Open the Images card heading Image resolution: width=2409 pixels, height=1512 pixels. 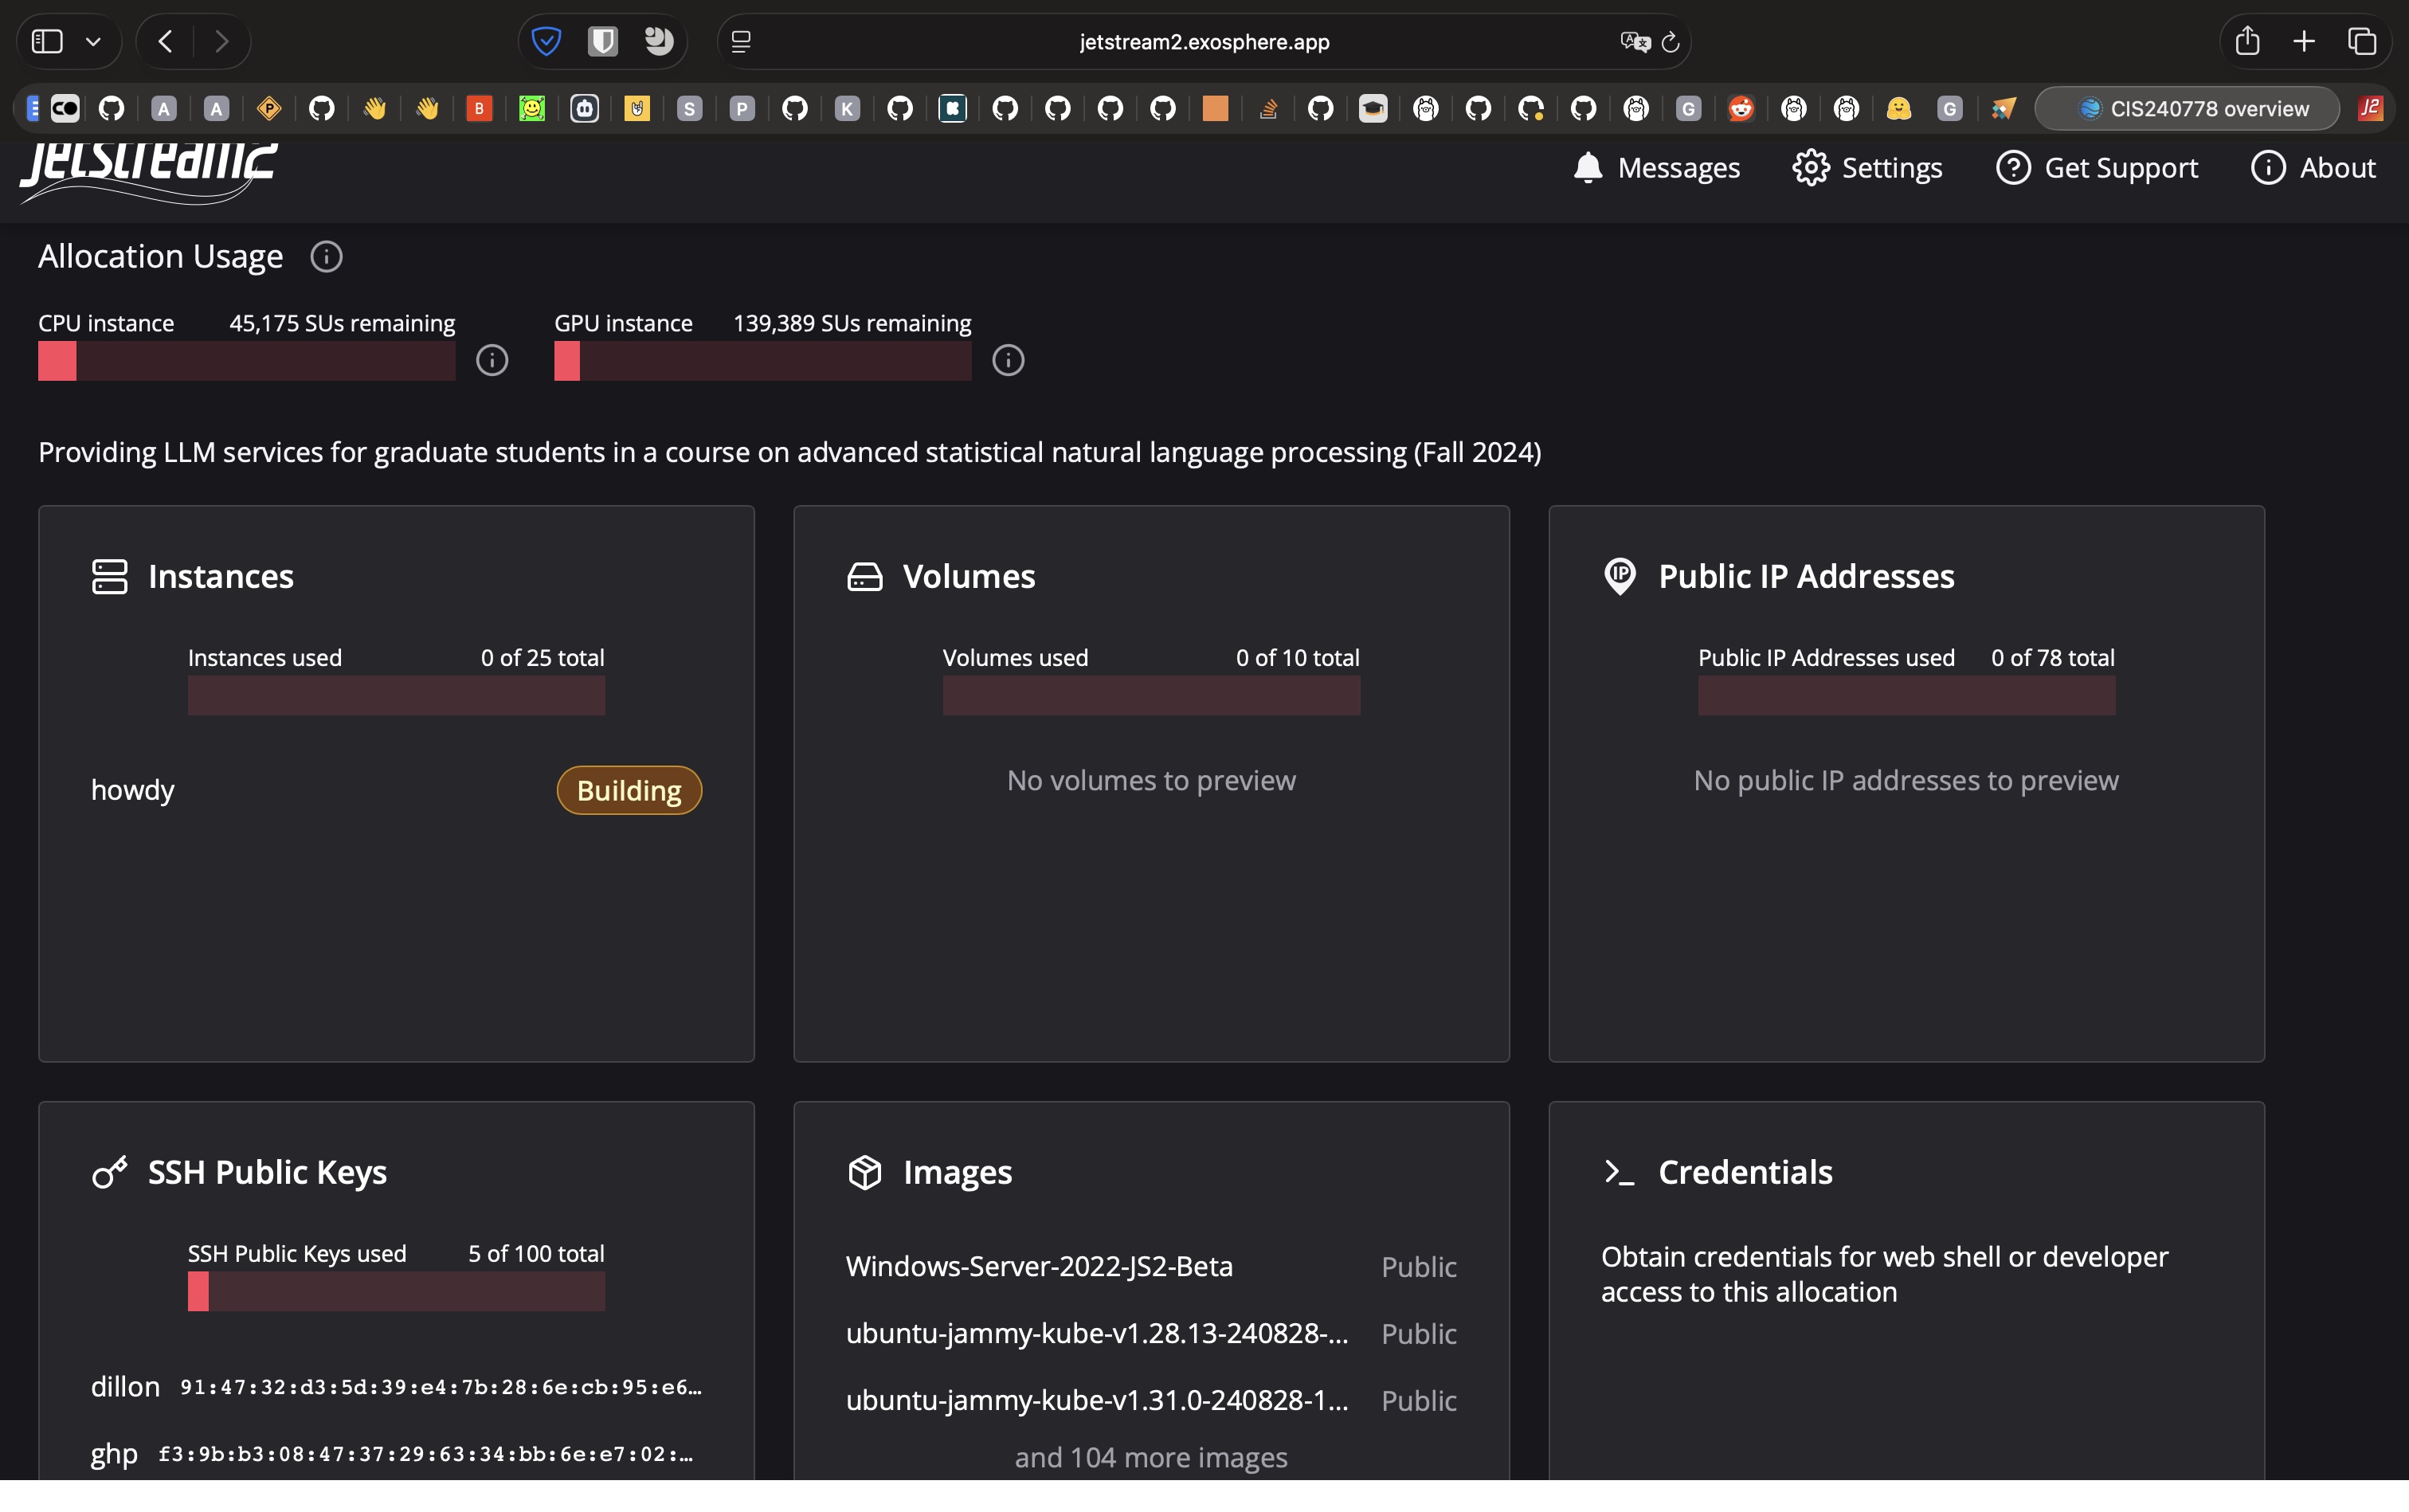tap(957, 1172)
